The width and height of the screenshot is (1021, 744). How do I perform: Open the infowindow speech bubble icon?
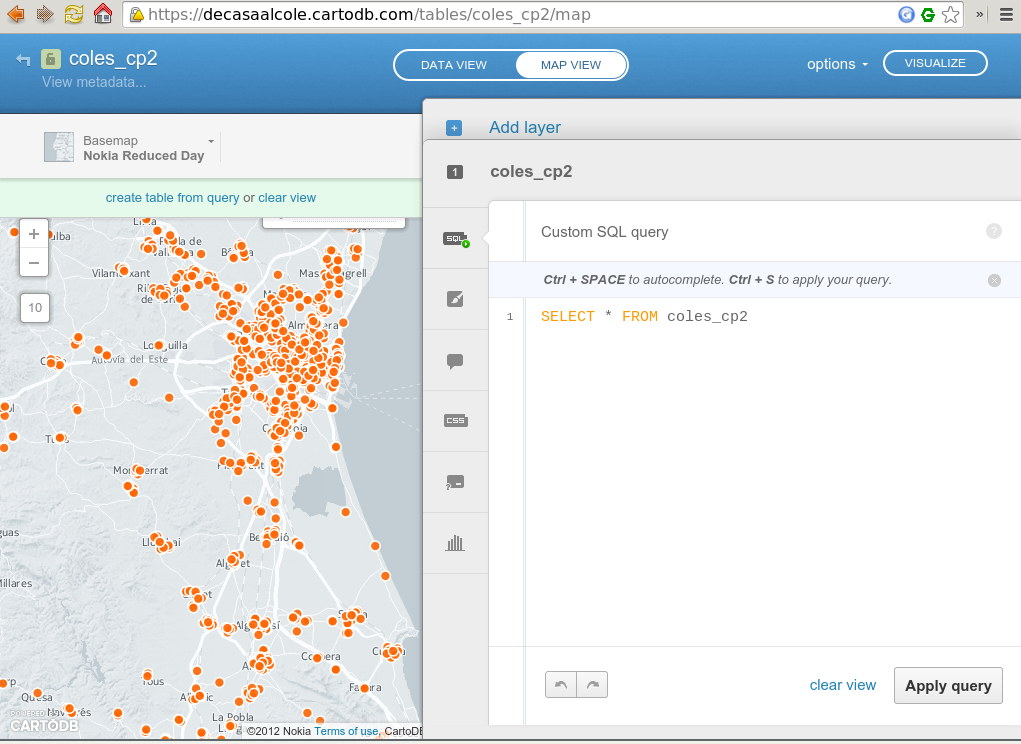pos(455,361)
